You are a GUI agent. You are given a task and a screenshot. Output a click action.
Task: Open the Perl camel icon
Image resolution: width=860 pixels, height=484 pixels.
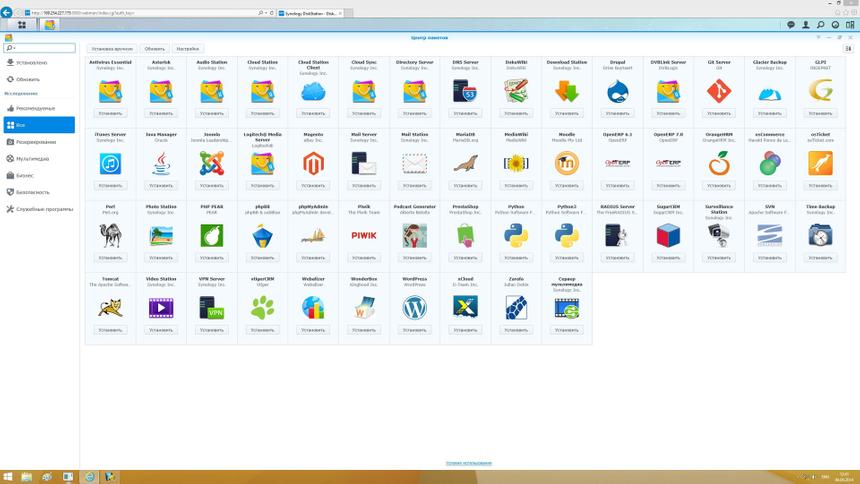point(110,235)
